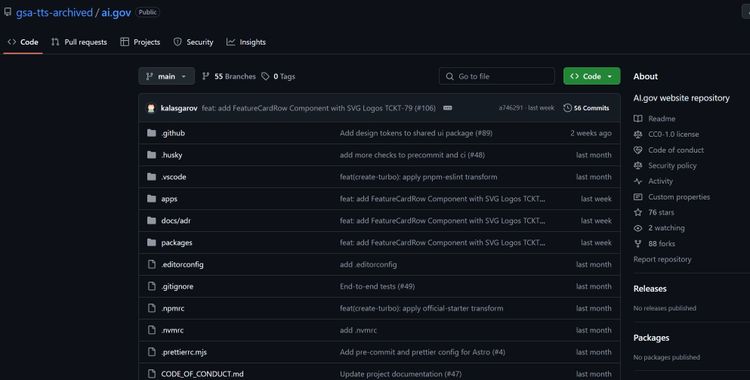View the 55 Branches list
750x380 pixels.
click(229, 76)
